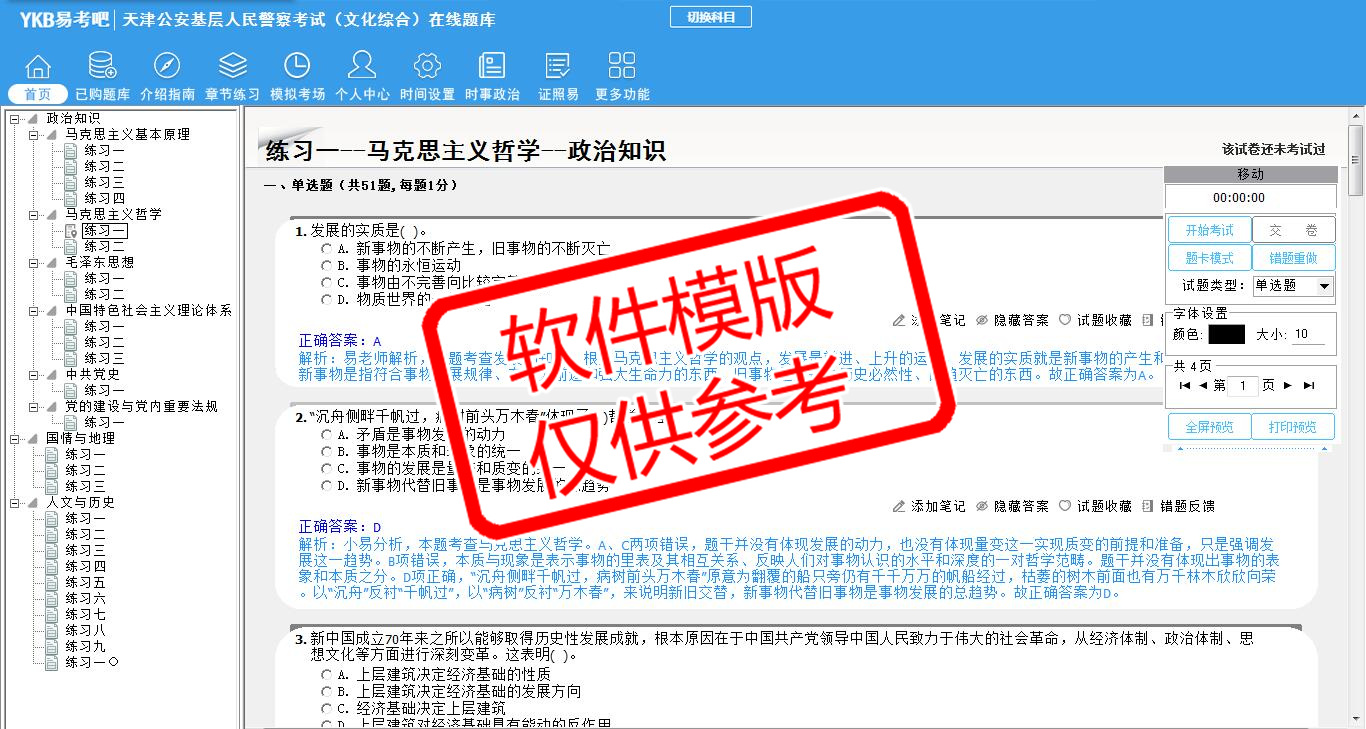Click the heart 试题收藏 icon for question 2
The height and width of the screenshot is (729, 1366).
click(1065, 506)
